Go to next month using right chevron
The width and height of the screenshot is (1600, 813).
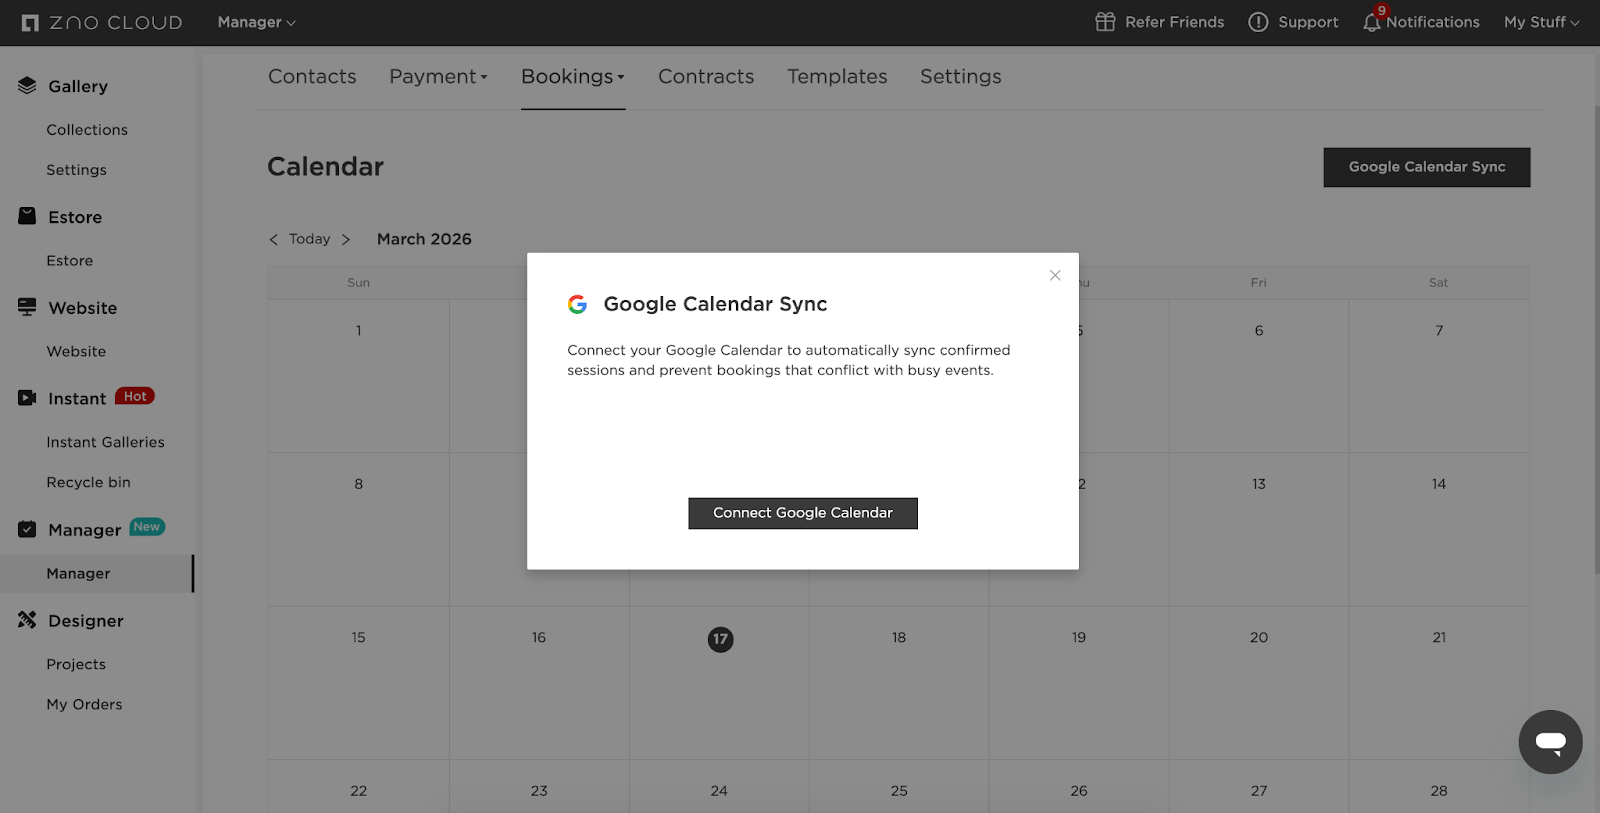tap(346, 239)
